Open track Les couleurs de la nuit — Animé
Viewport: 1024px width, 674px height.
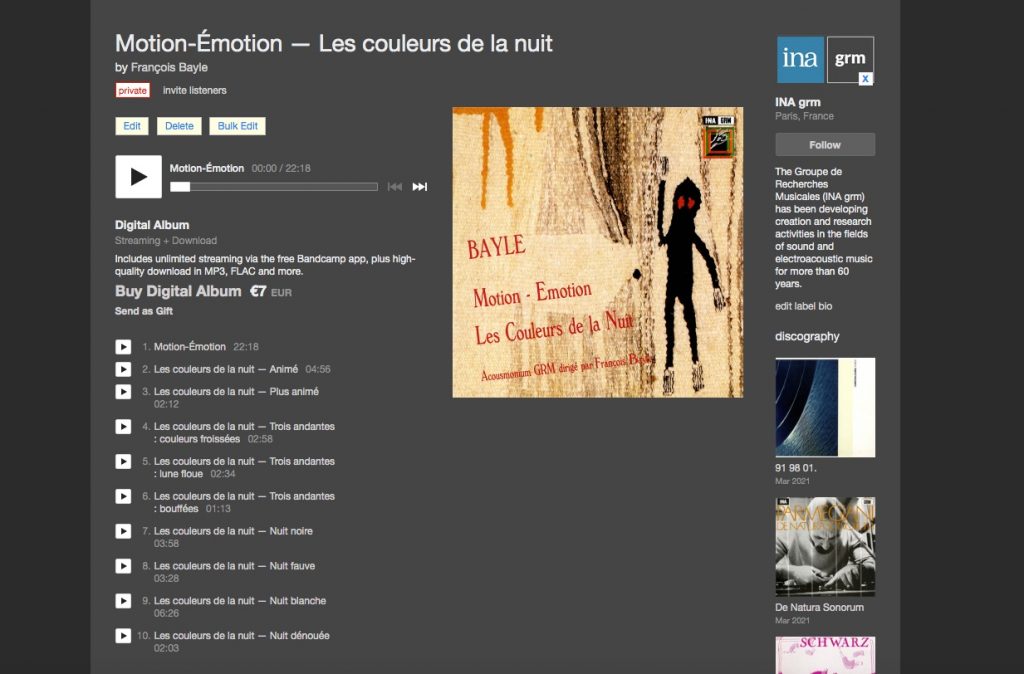pyautogui.click(x=226, y=369)
